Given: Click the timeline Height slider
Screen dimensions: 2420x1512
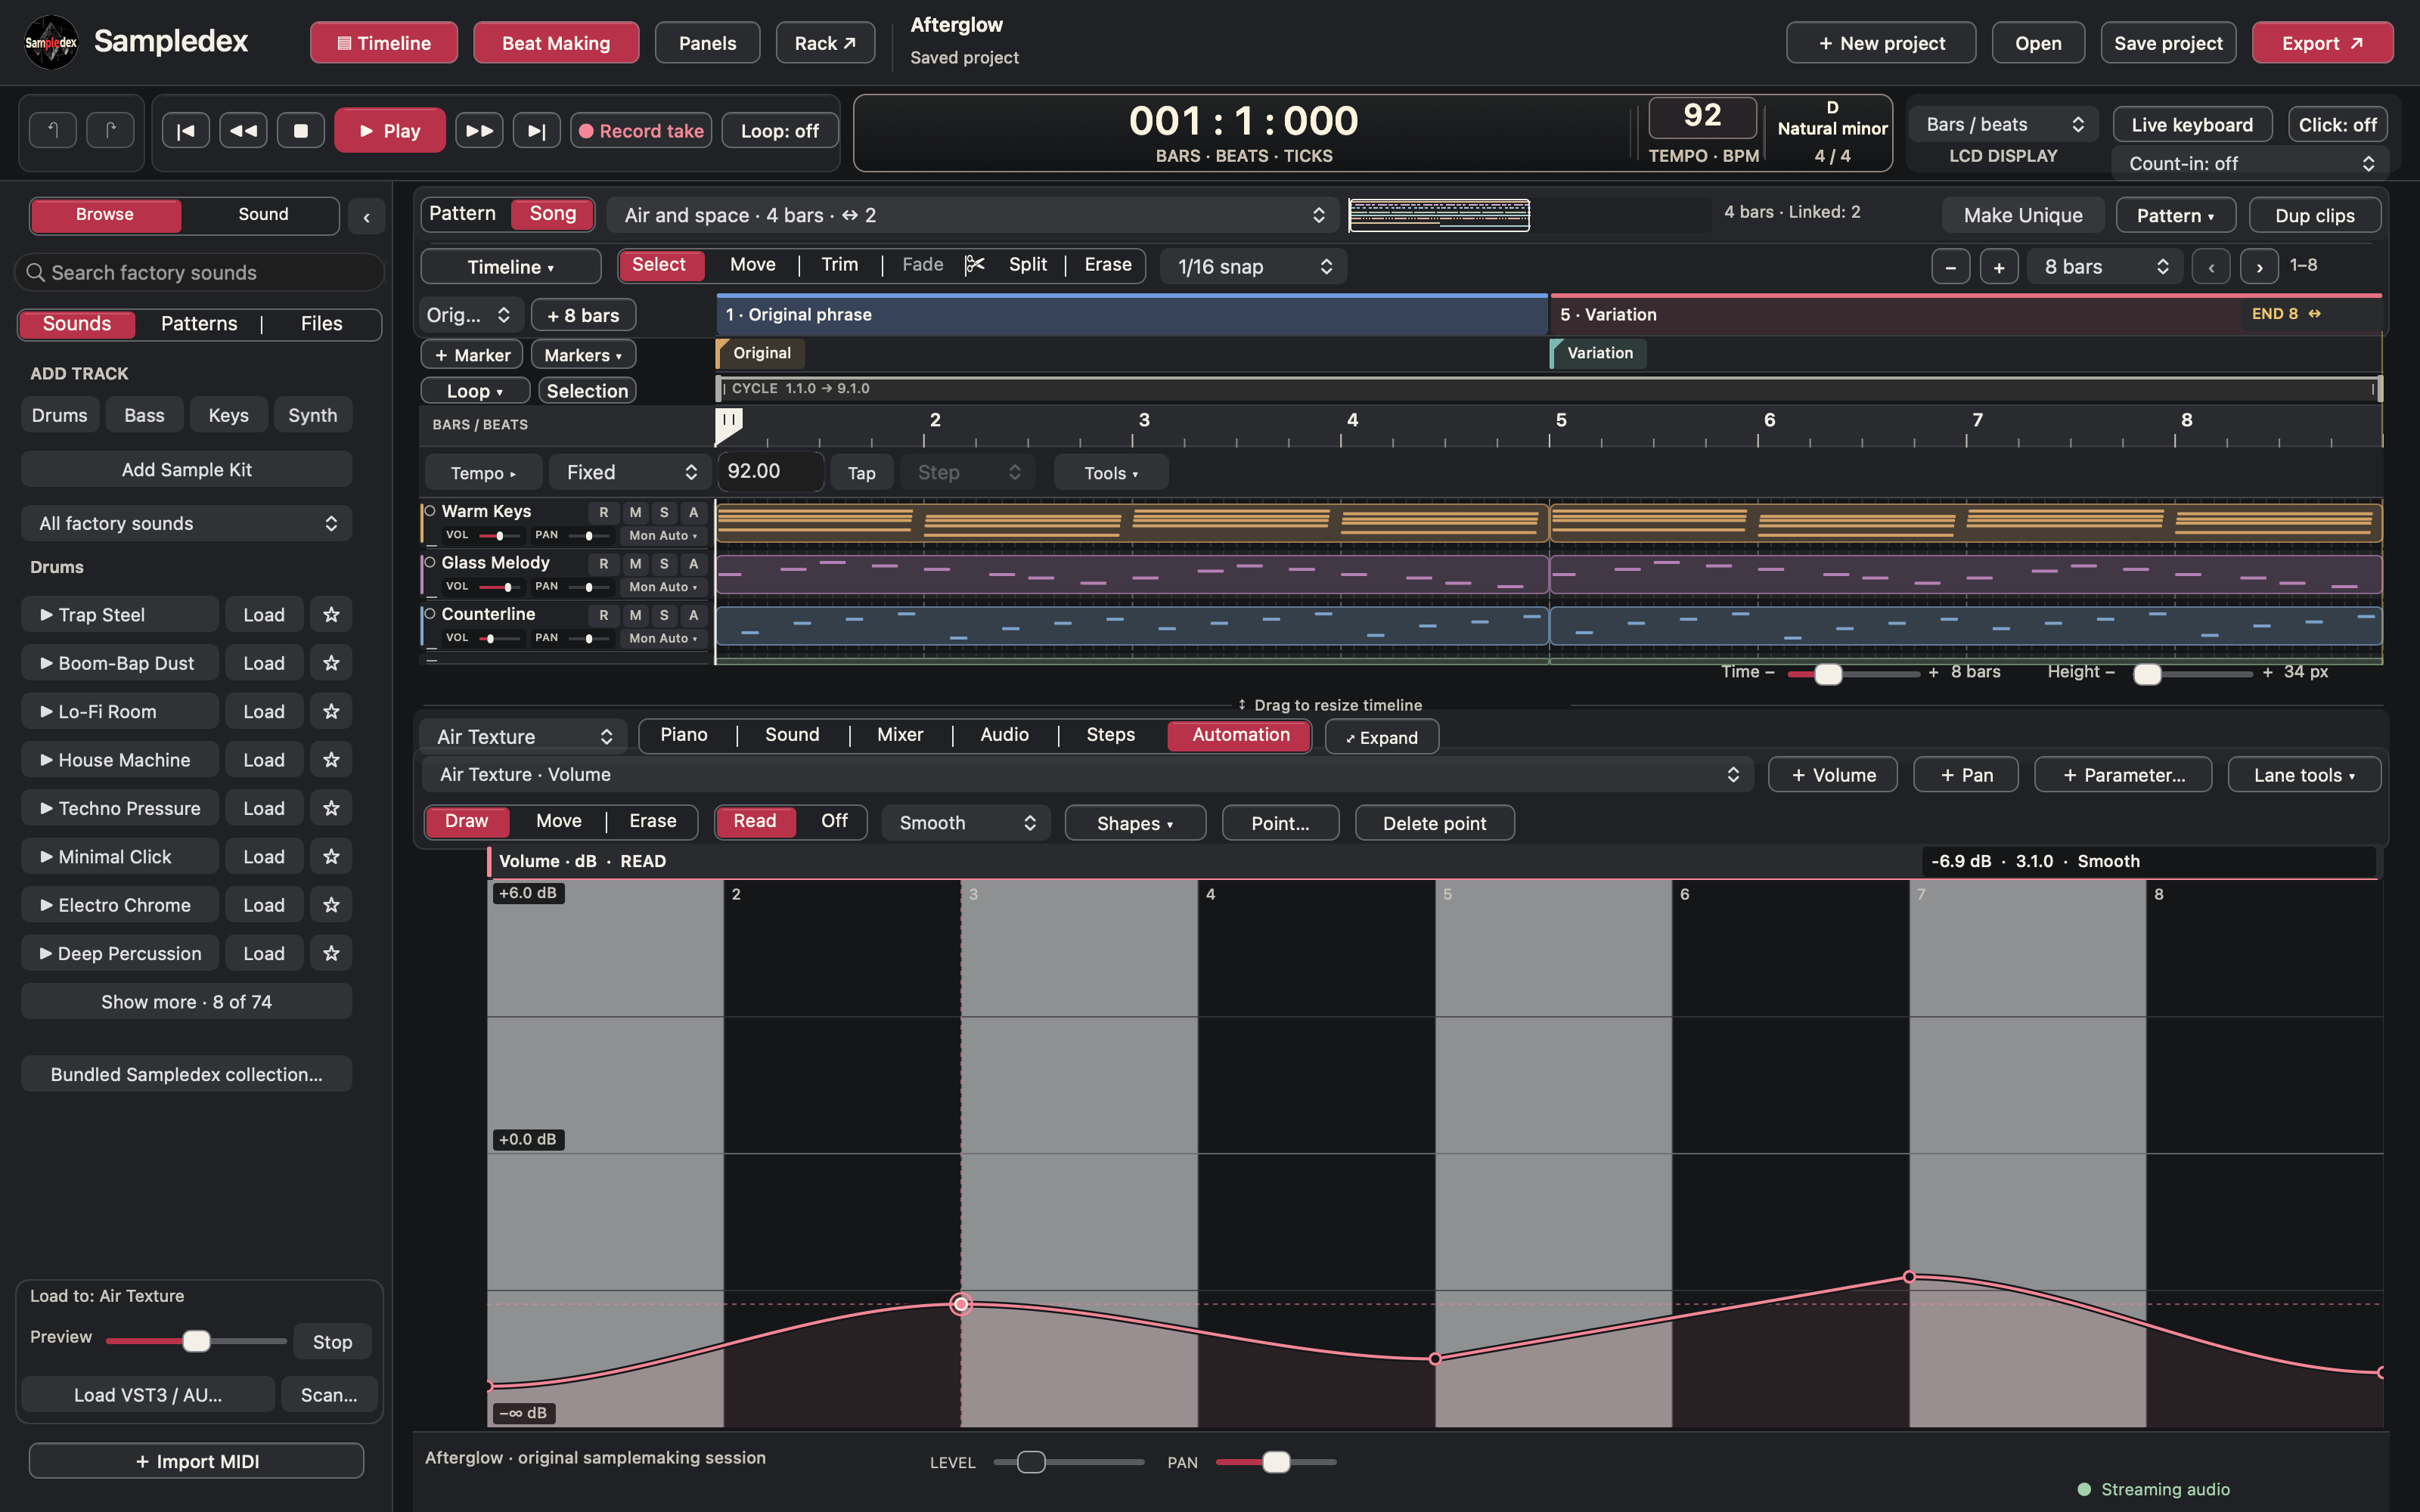Looking at the screenshot, I should [2192, 674].
